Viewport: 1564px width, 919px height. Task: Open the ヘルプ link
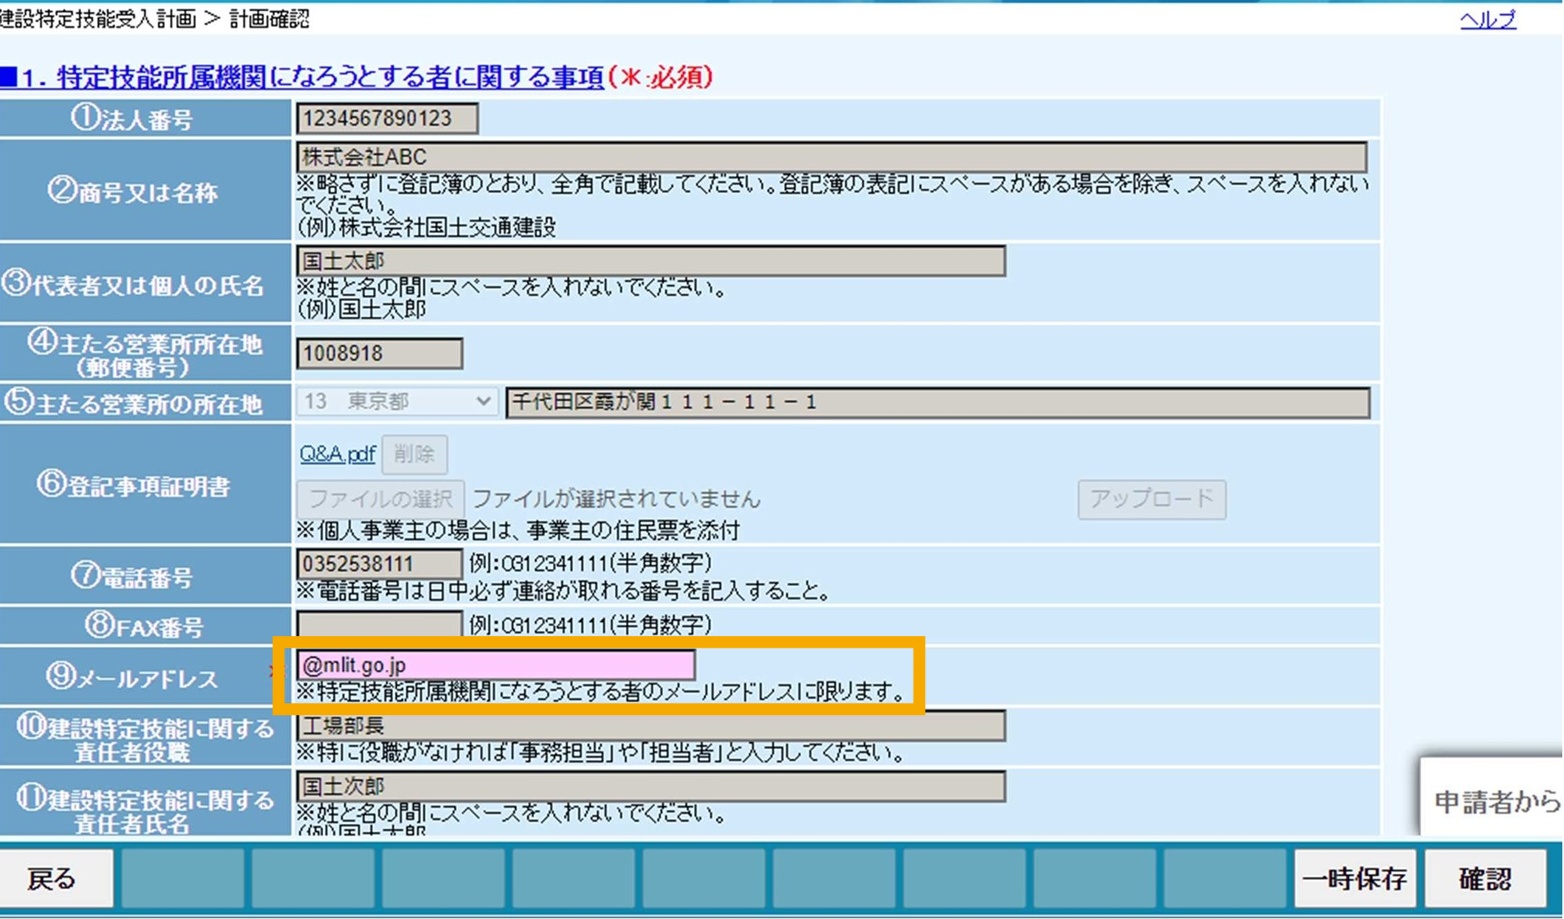point(1488,19)
